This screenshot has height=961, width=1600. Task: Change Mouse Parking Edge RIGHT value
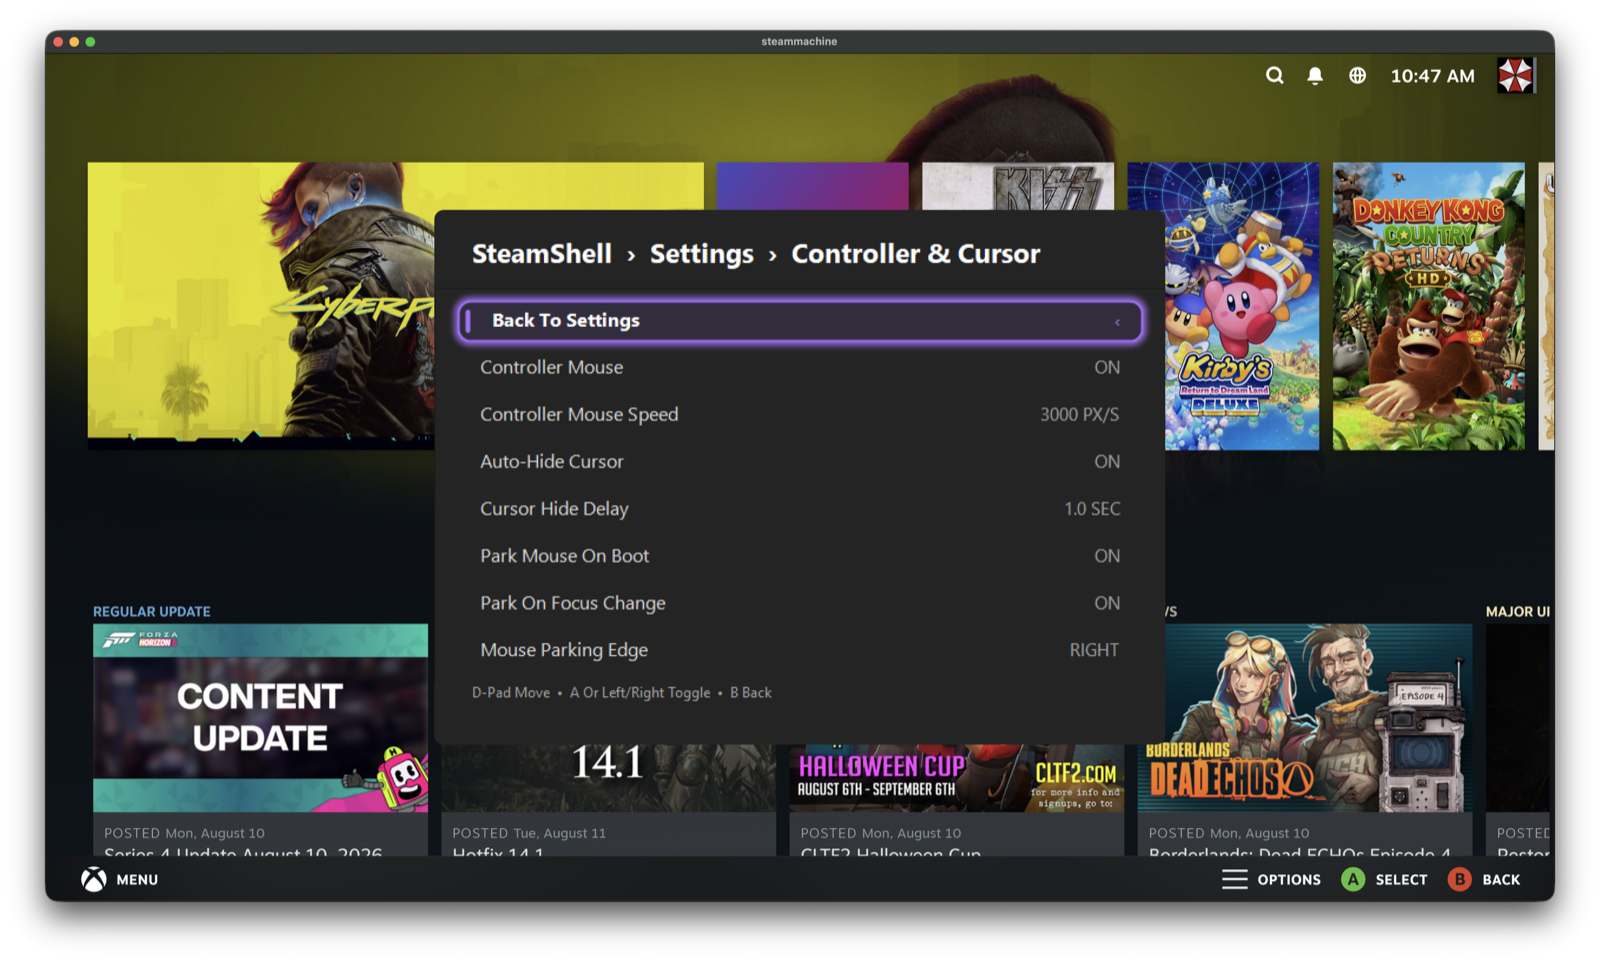(x=1094, y=650)
